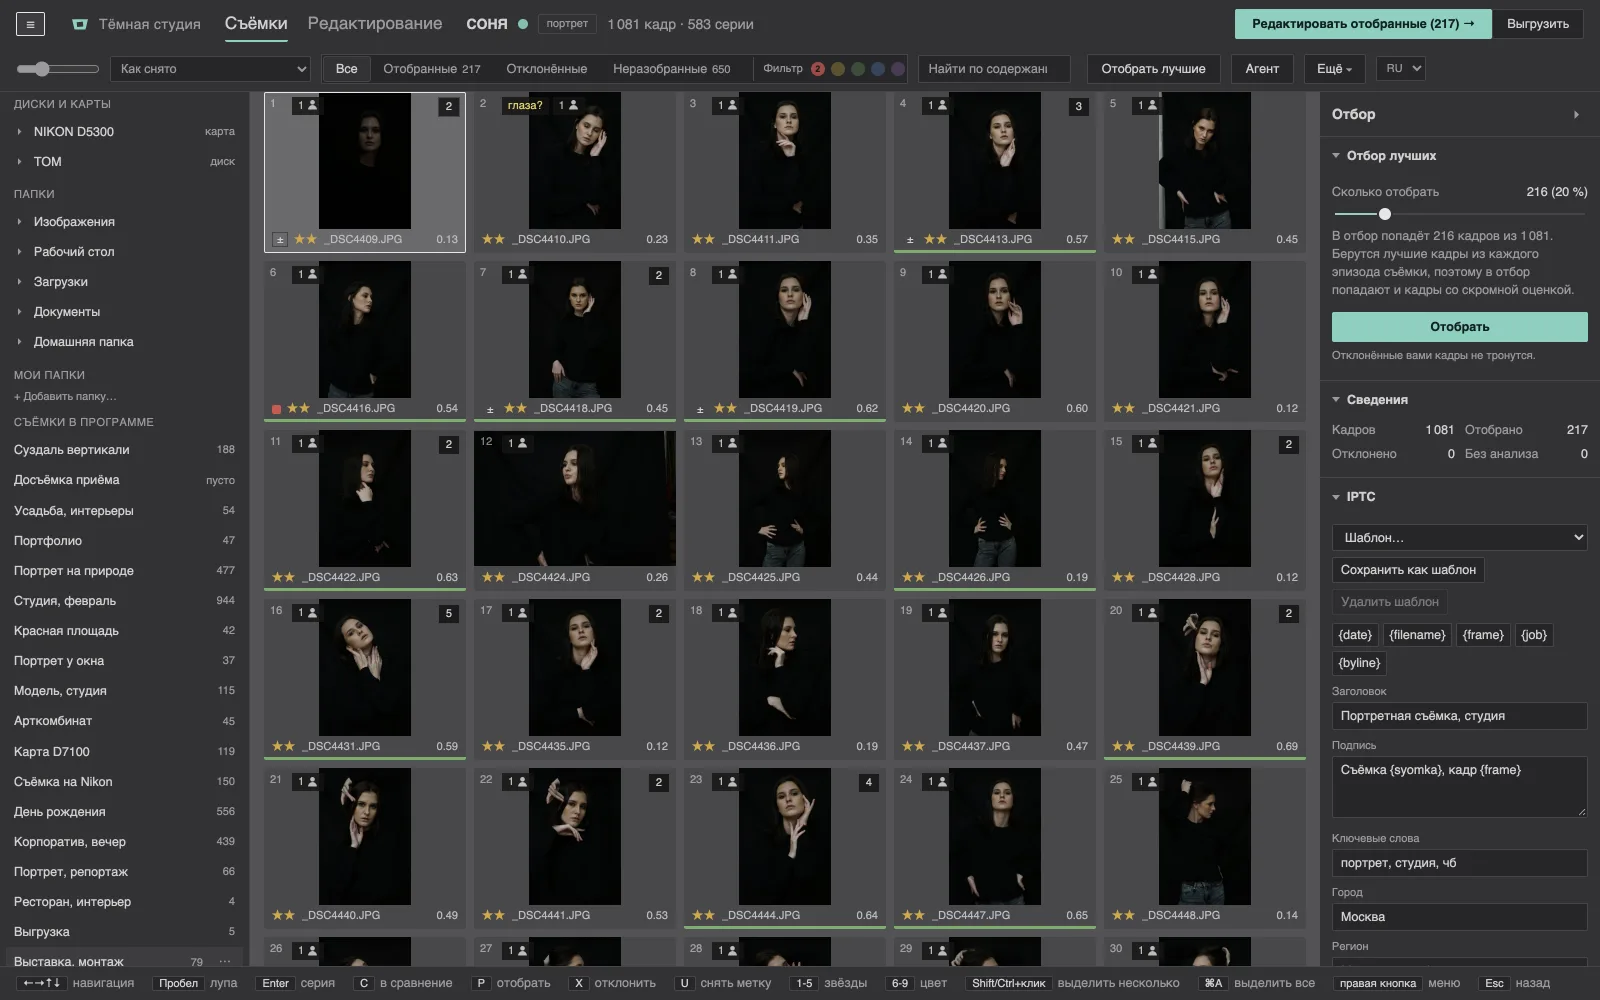Click the face count badge on _DSC4409.JPG
Viewport: 1600px width, 1000px height.
[x=307, y=105]
